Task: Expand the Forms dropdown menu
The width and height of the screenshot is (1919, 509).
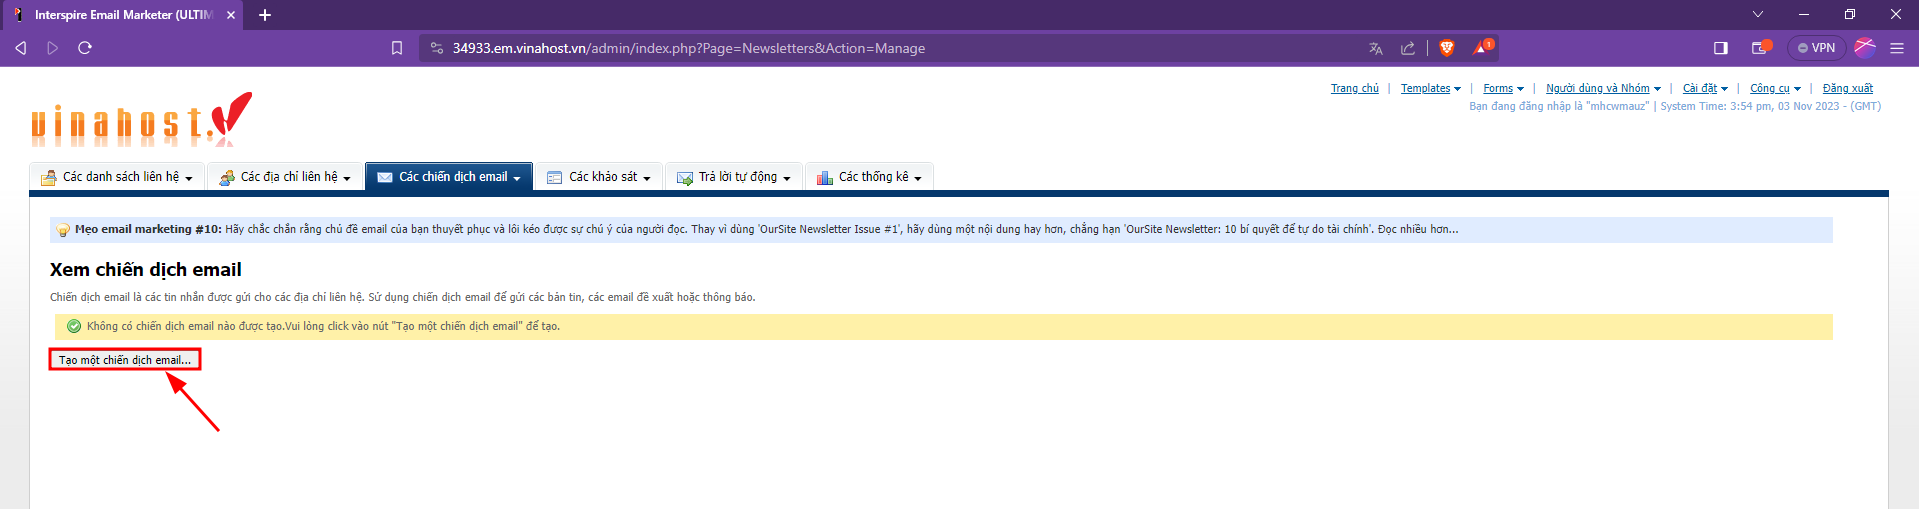Action: [1503, 89]
